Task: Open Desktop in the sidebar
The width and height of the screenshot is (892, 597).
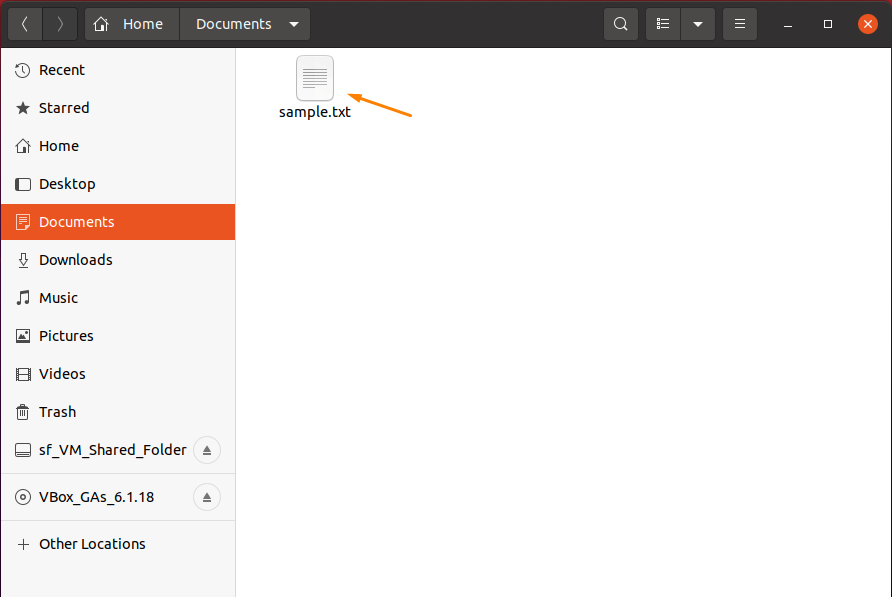Action: pos(118,184)
